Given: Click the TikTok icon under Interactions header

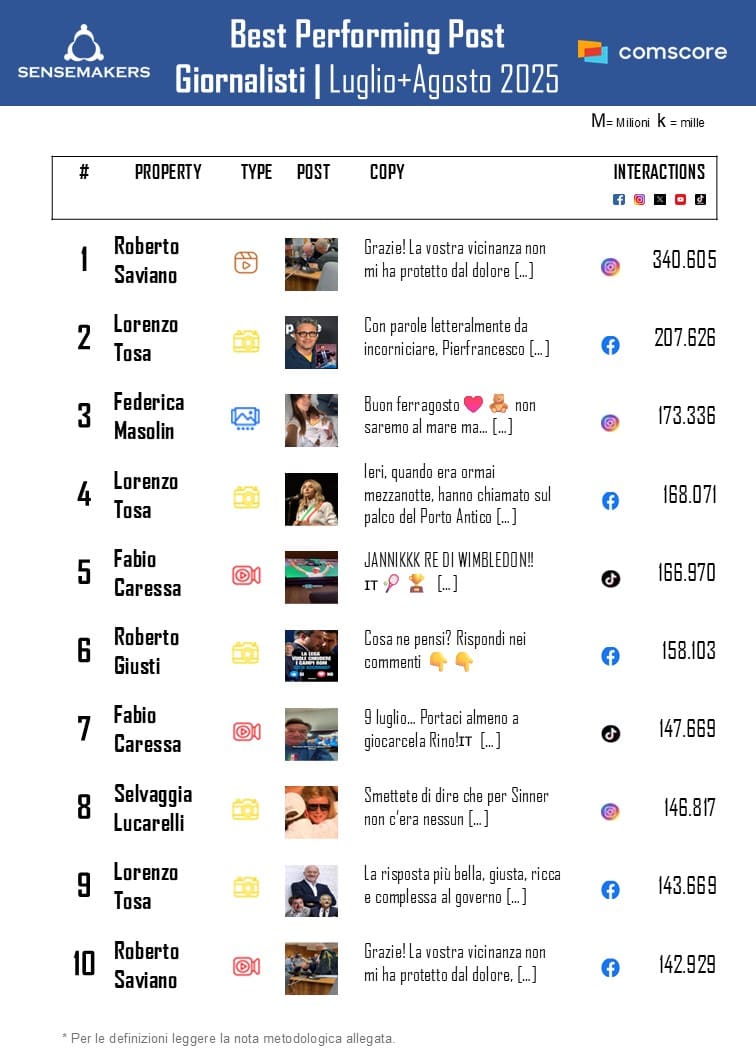Looking at the screenshot, I should 700,199.
